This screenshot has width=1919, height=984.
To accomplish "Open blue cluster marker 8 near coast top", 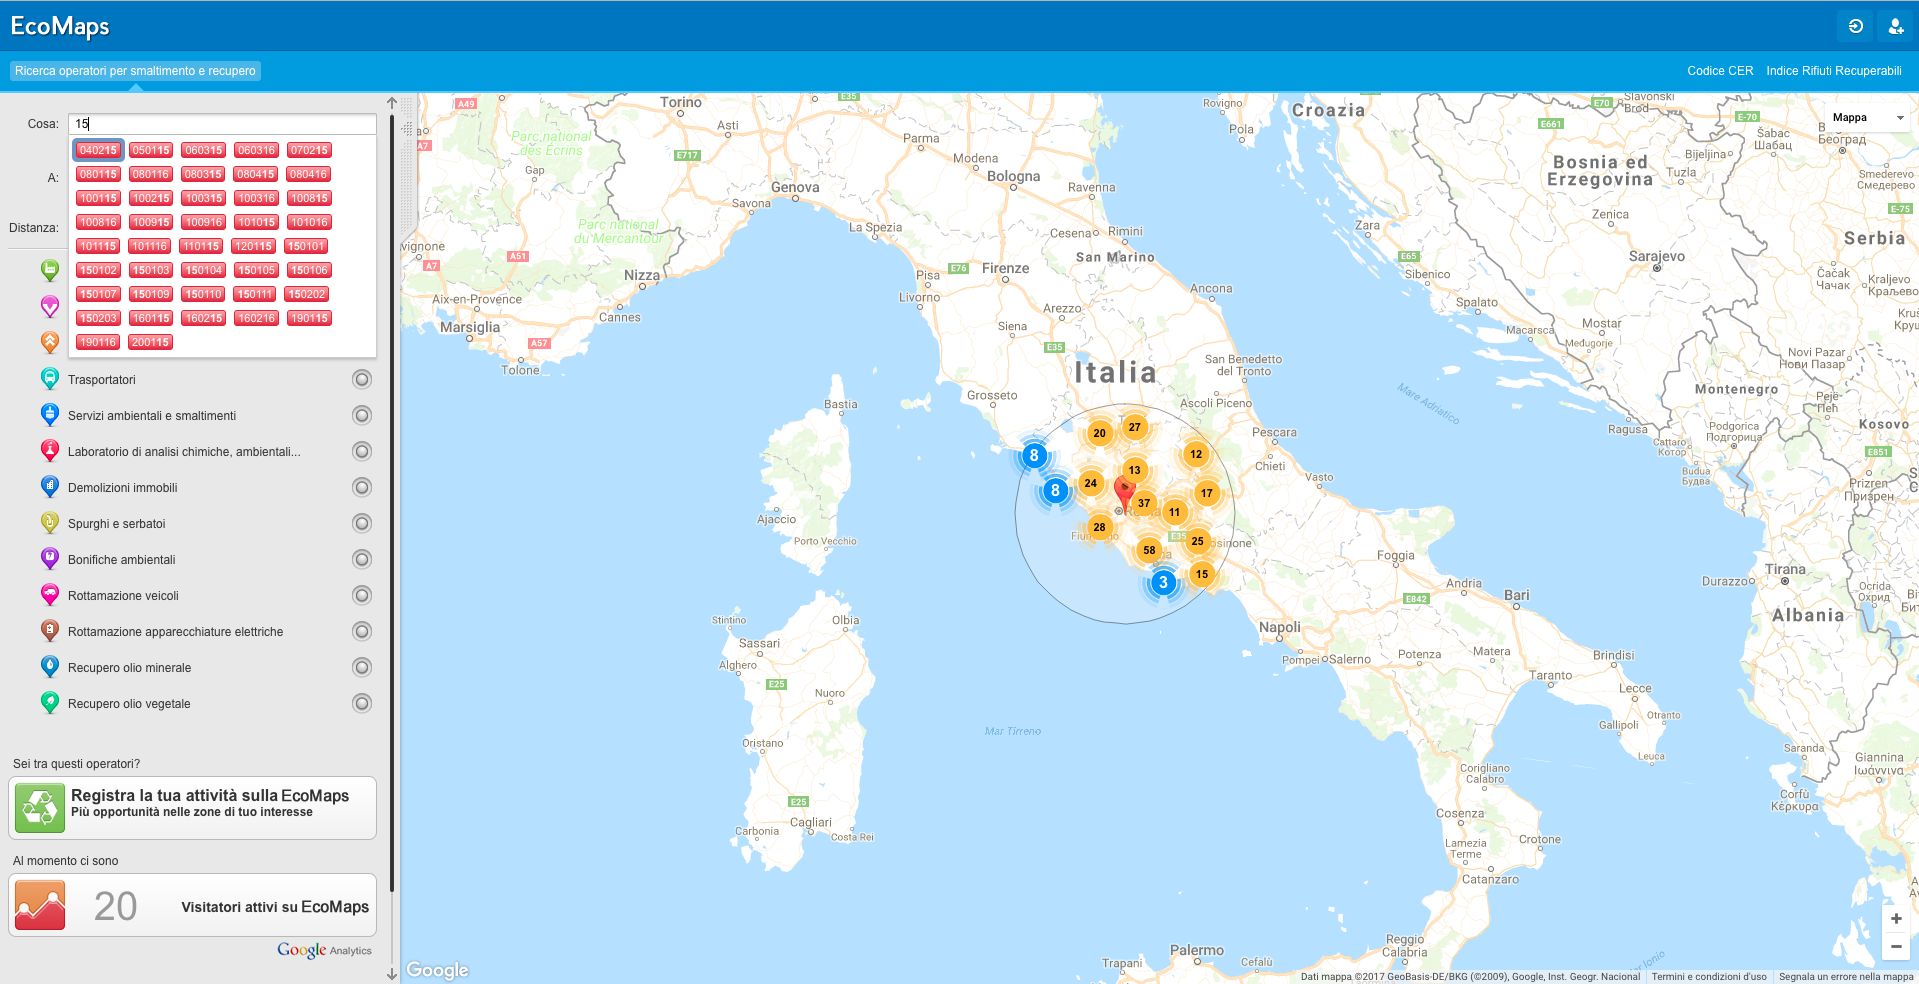I will pos(1034,456).
